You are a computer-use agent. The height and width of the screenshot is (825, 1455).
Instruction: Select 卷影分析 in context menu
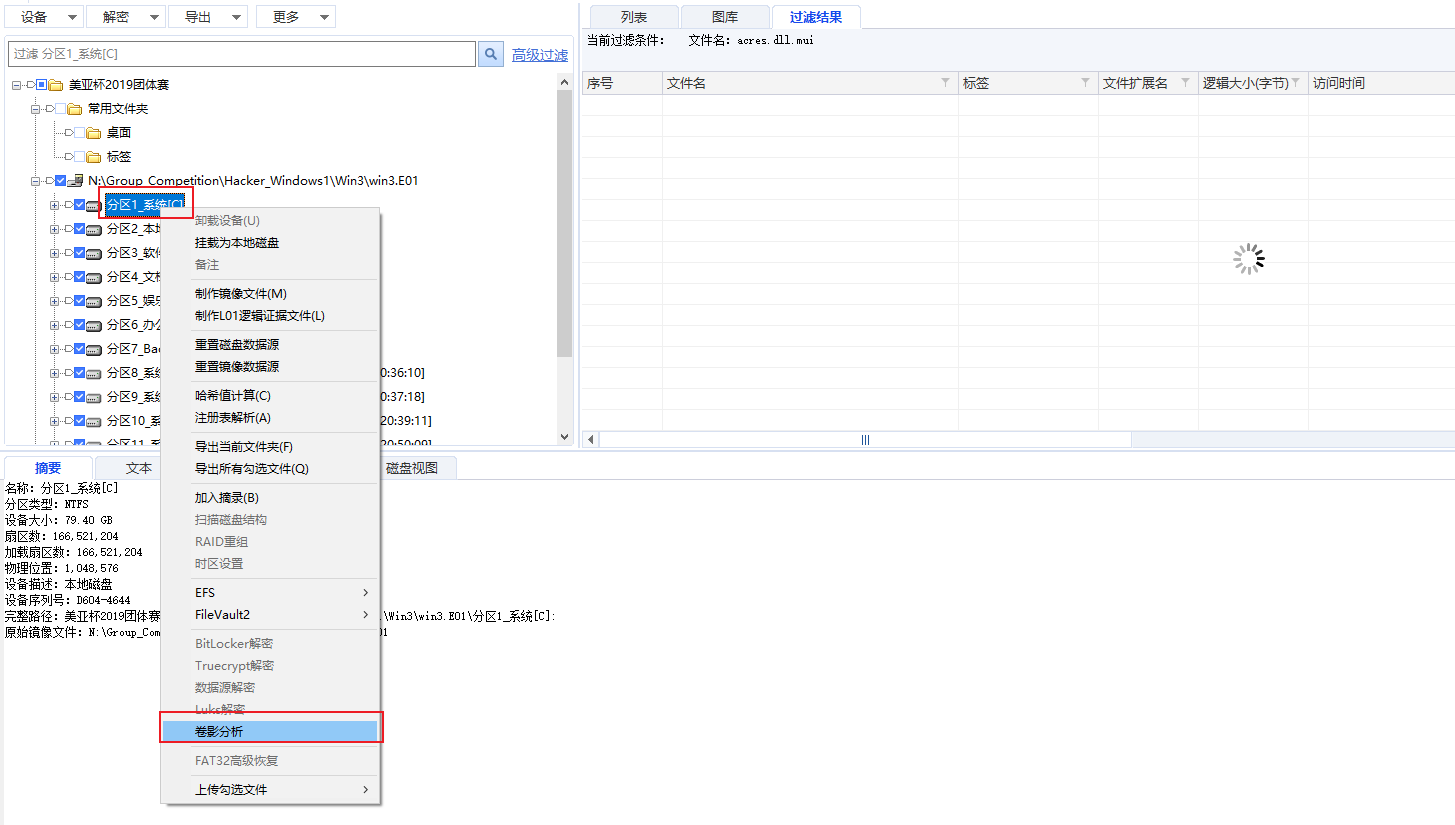click(270, 732)
